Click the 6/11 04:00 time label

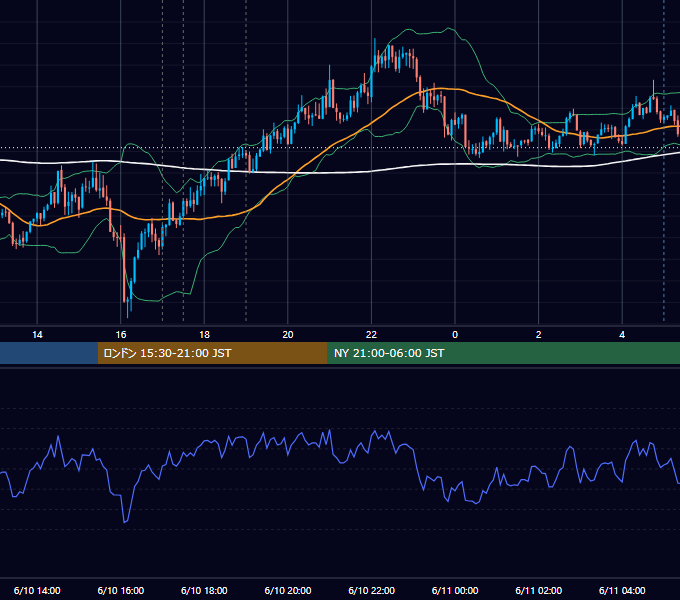[622, 590]
